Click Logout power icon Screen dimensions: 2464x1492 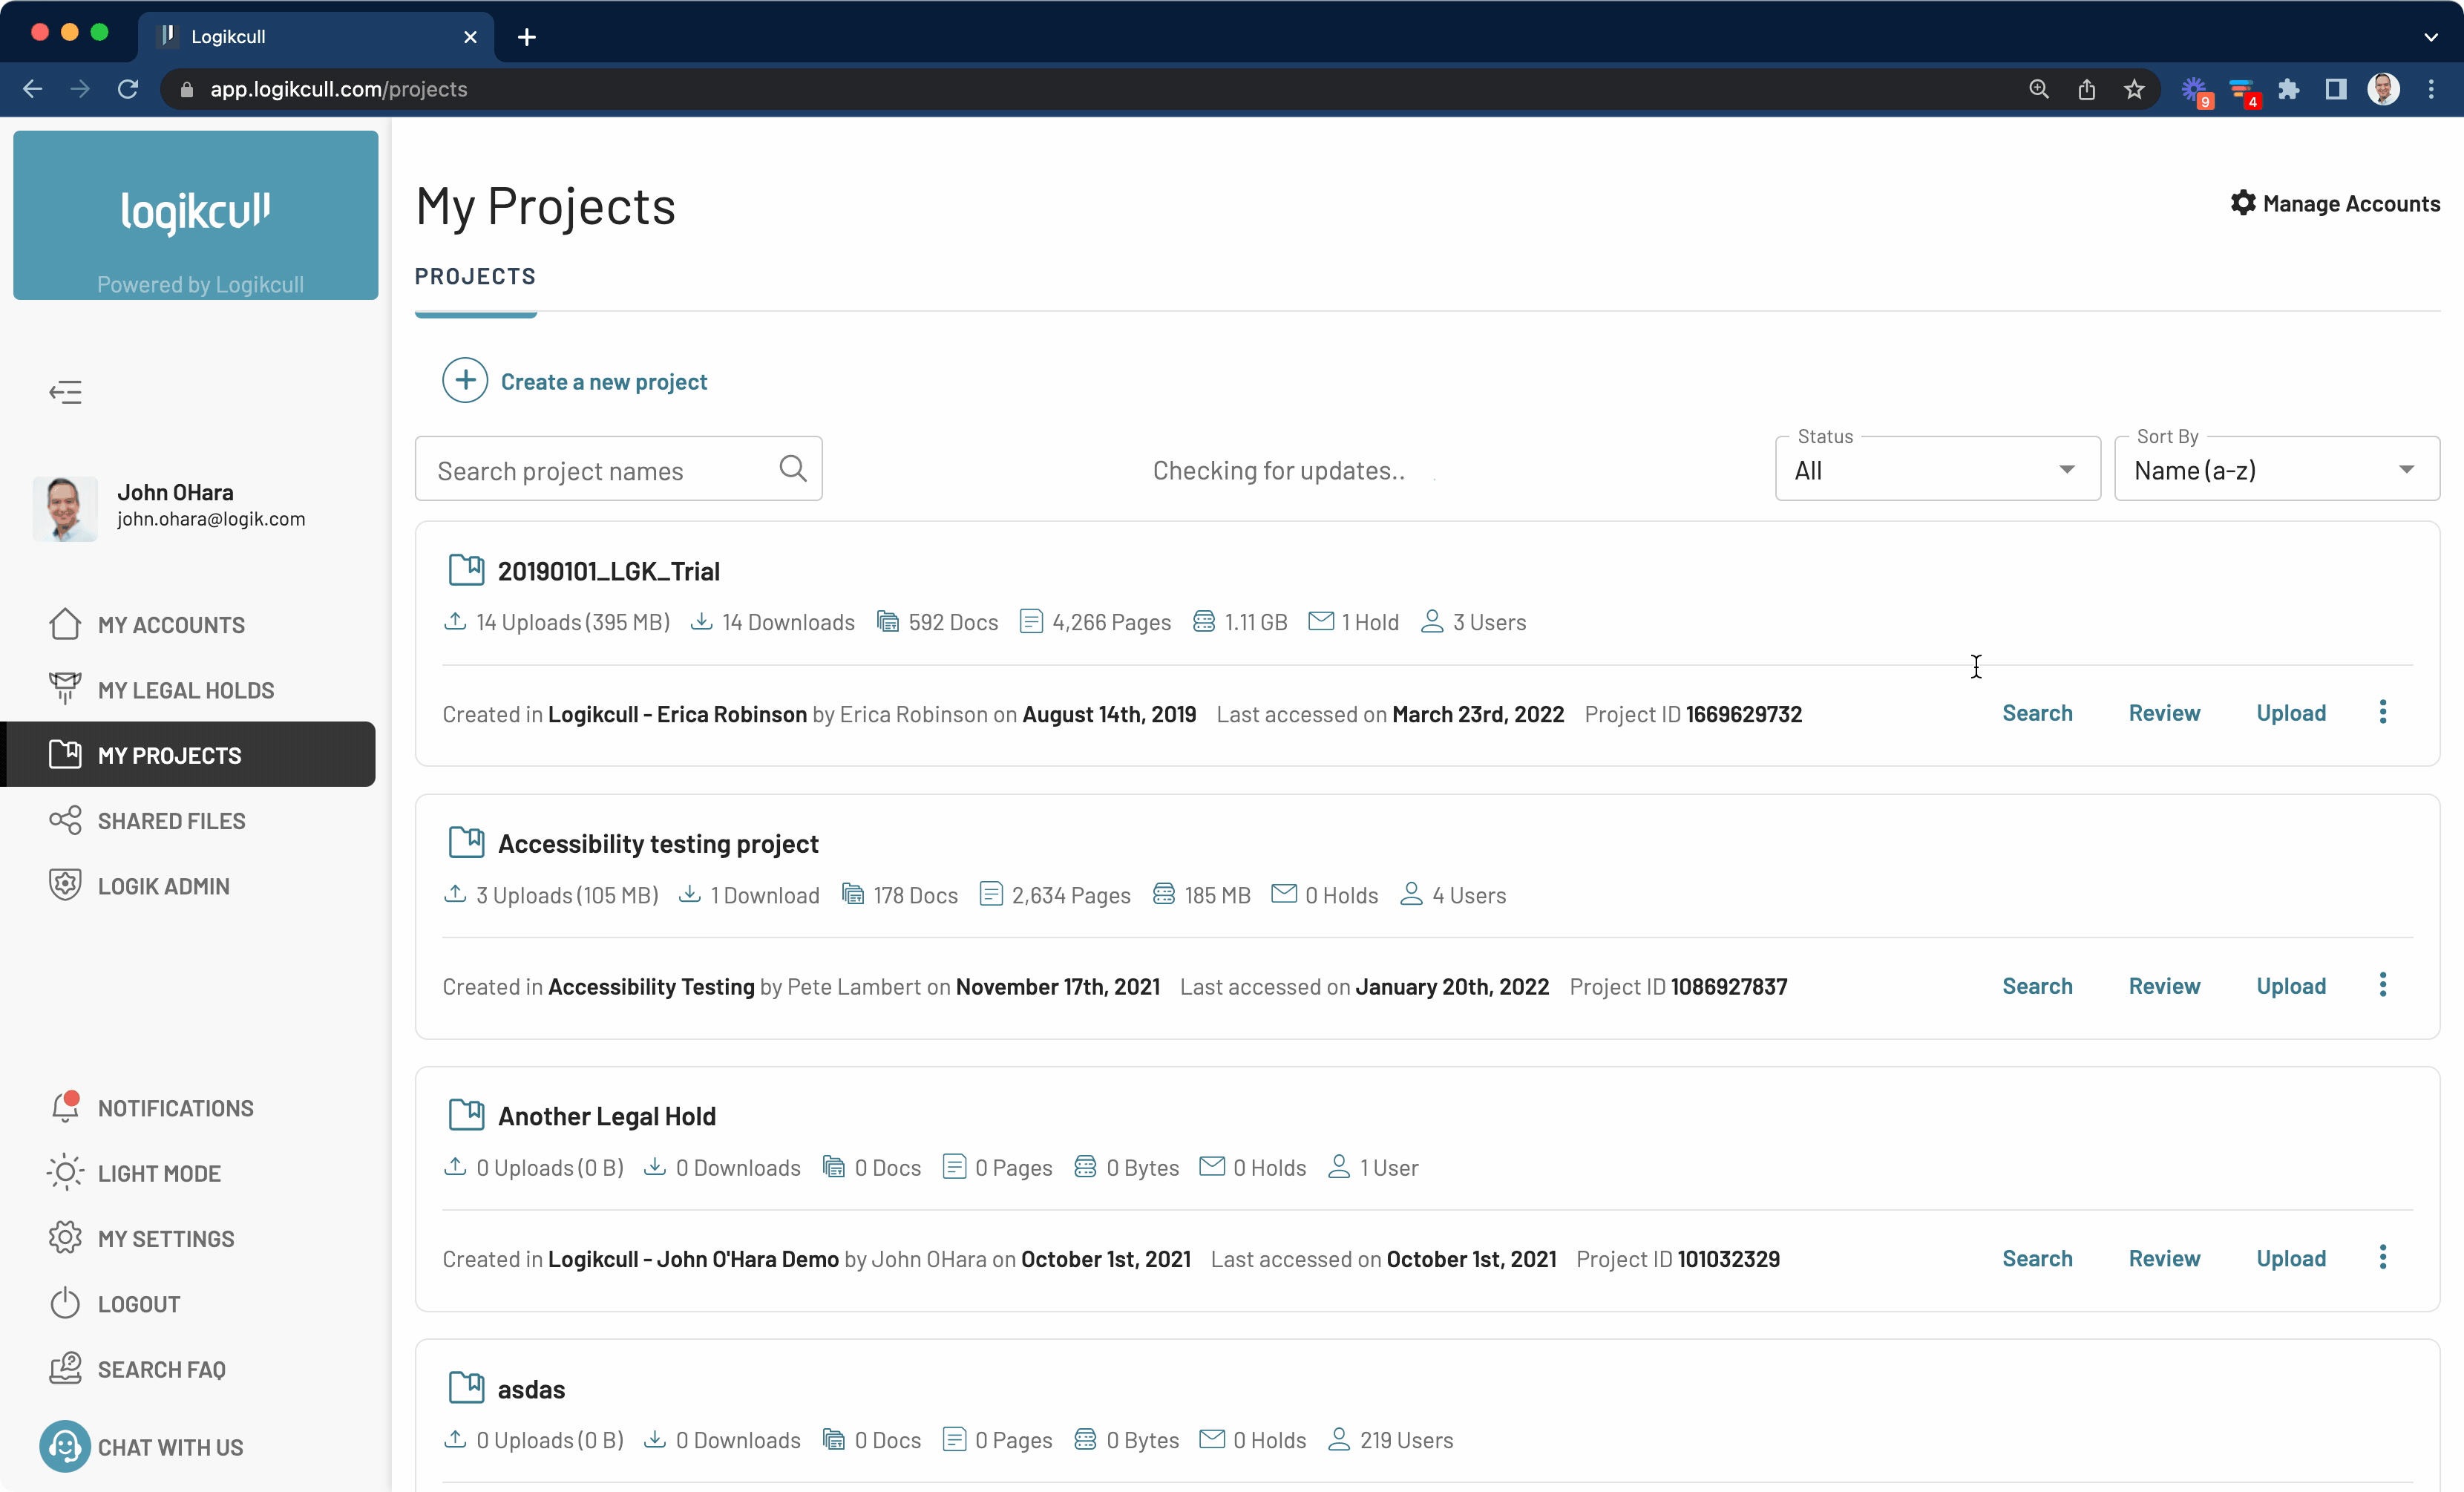(x=65, y=1303)
